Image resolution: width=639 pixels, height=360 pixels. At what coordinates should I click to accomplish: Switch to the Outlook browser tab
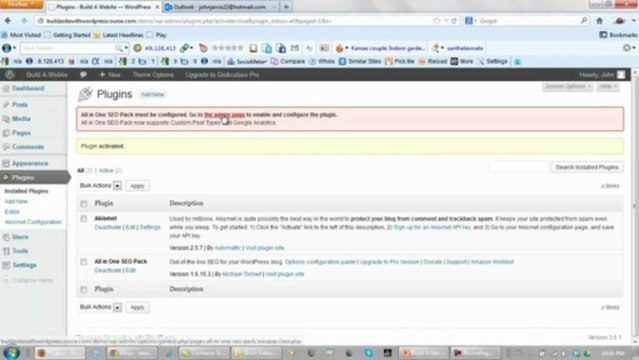point(220,7)
